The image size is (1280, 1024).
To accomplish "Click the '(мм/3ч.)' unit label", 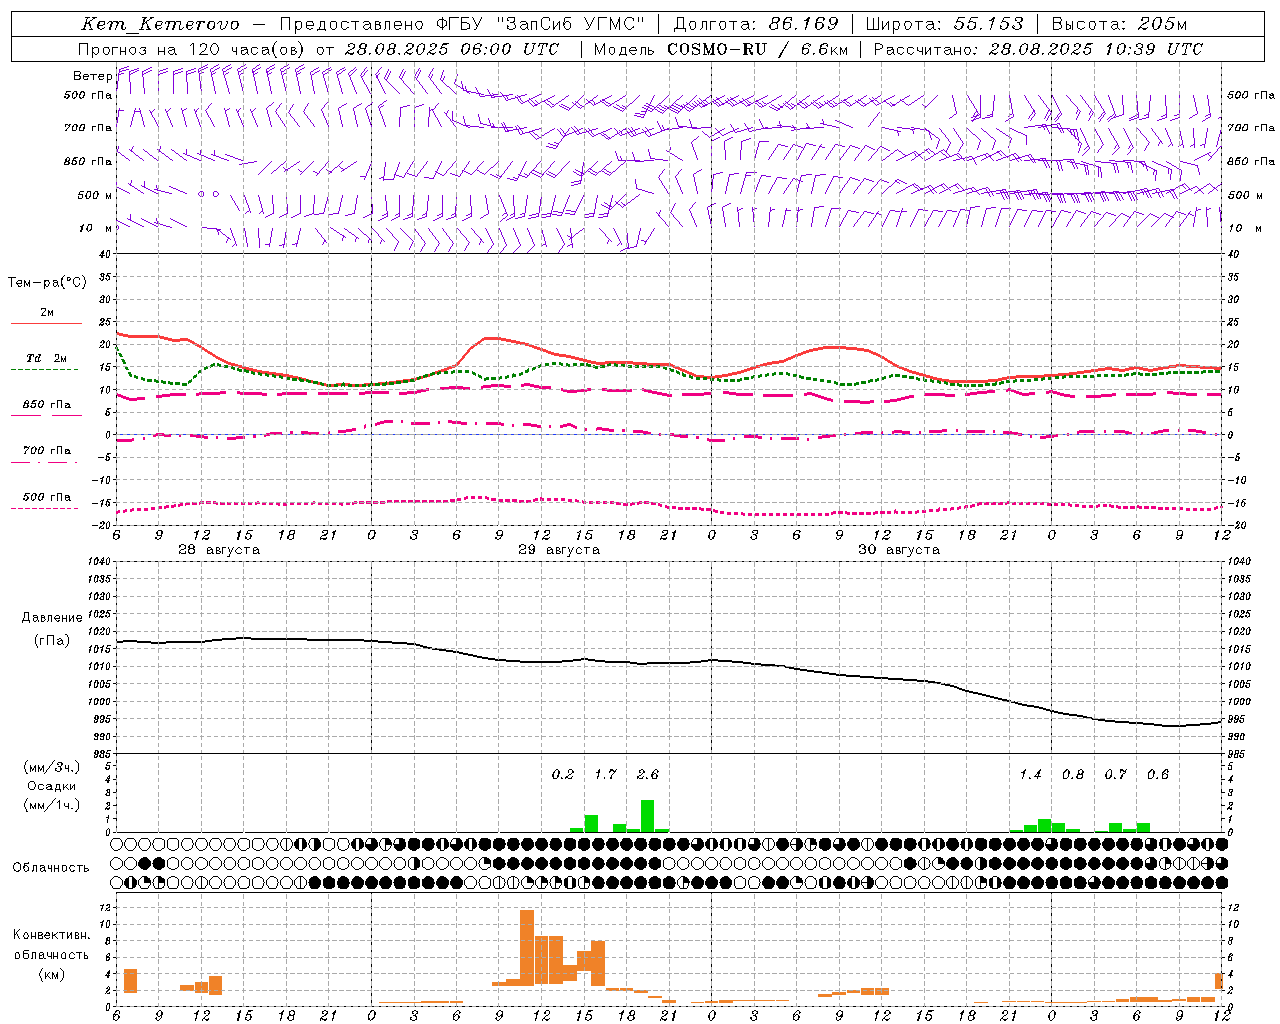I will pyautogui.click(x=52, y=767).
